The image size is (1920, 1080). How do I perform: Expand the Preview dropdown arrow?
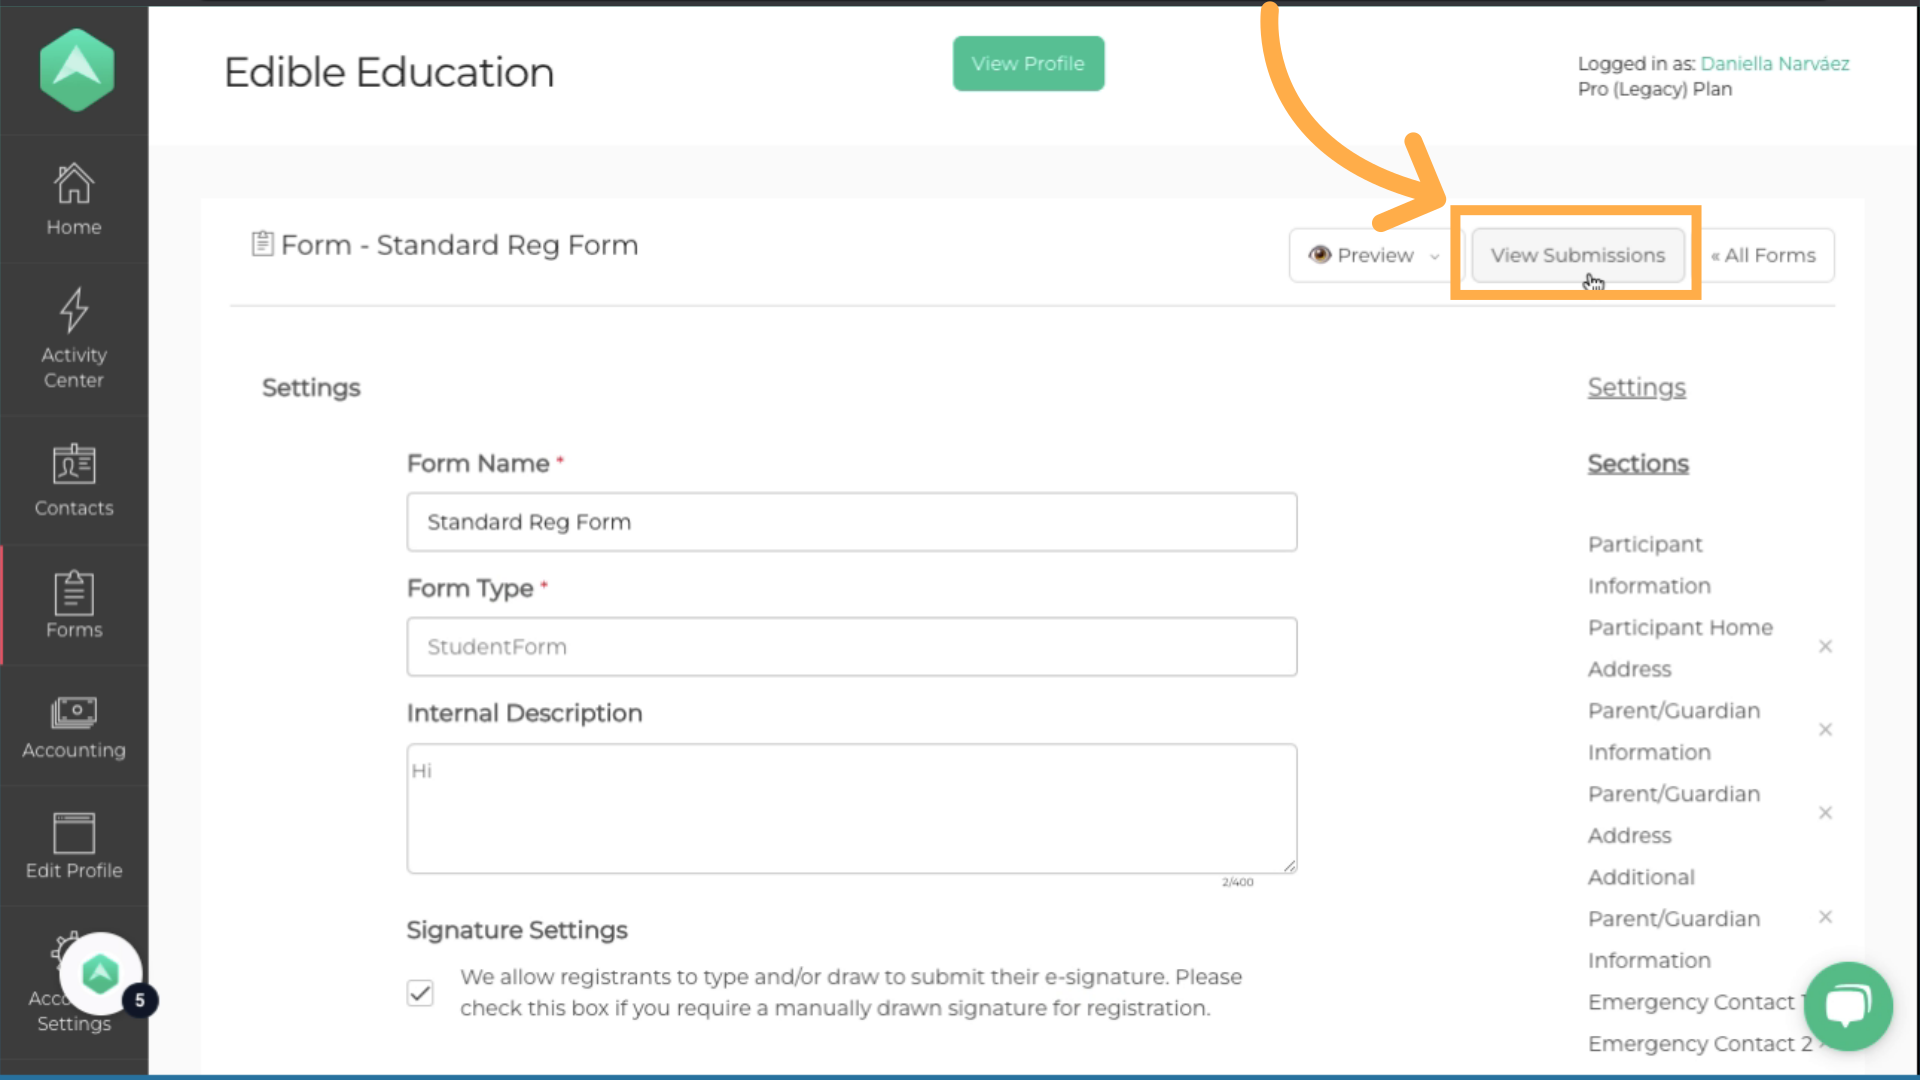pyautogui.click(x=1435, y=257)
